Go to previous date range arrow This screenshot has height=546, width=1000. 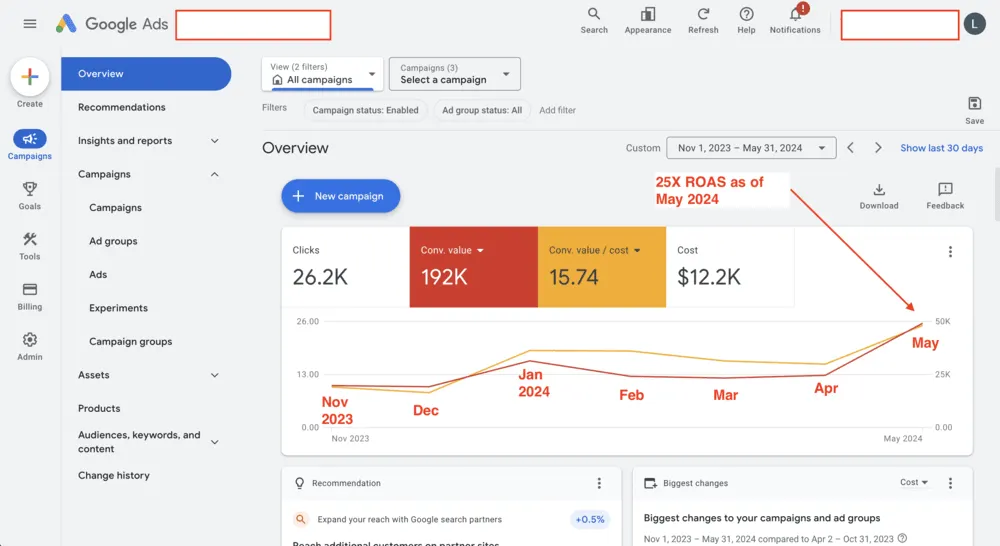[x=850, y=147]
